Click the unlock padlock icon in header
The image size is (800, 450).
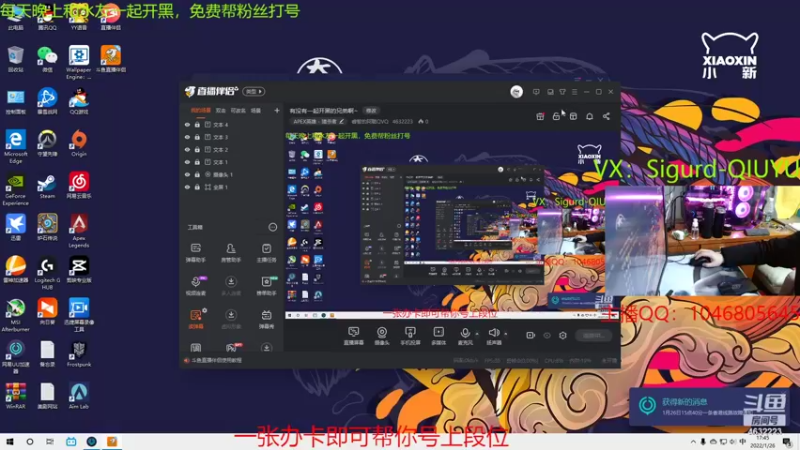click(556, 116)
